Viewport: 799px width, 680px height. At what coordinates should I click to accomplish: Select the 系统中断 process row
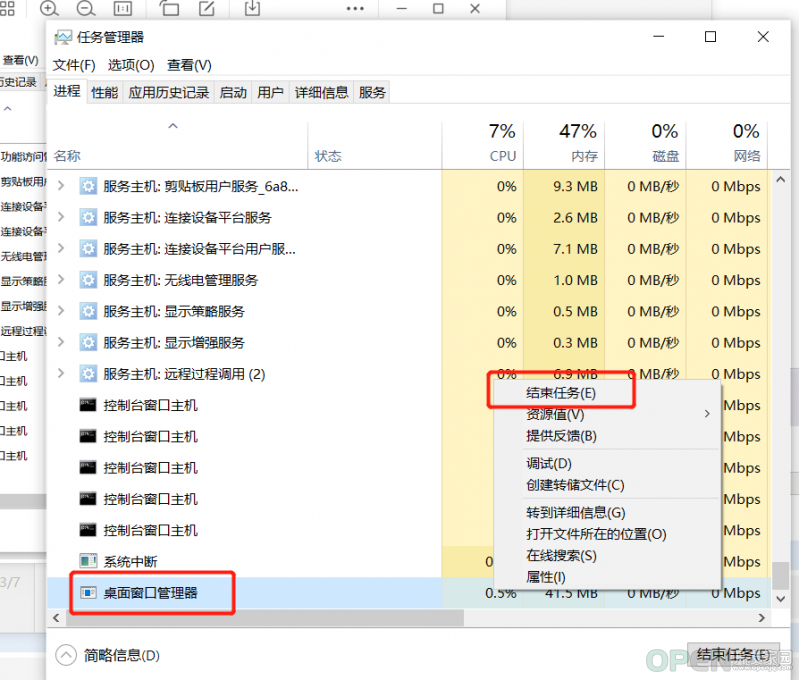click(270, 561)
